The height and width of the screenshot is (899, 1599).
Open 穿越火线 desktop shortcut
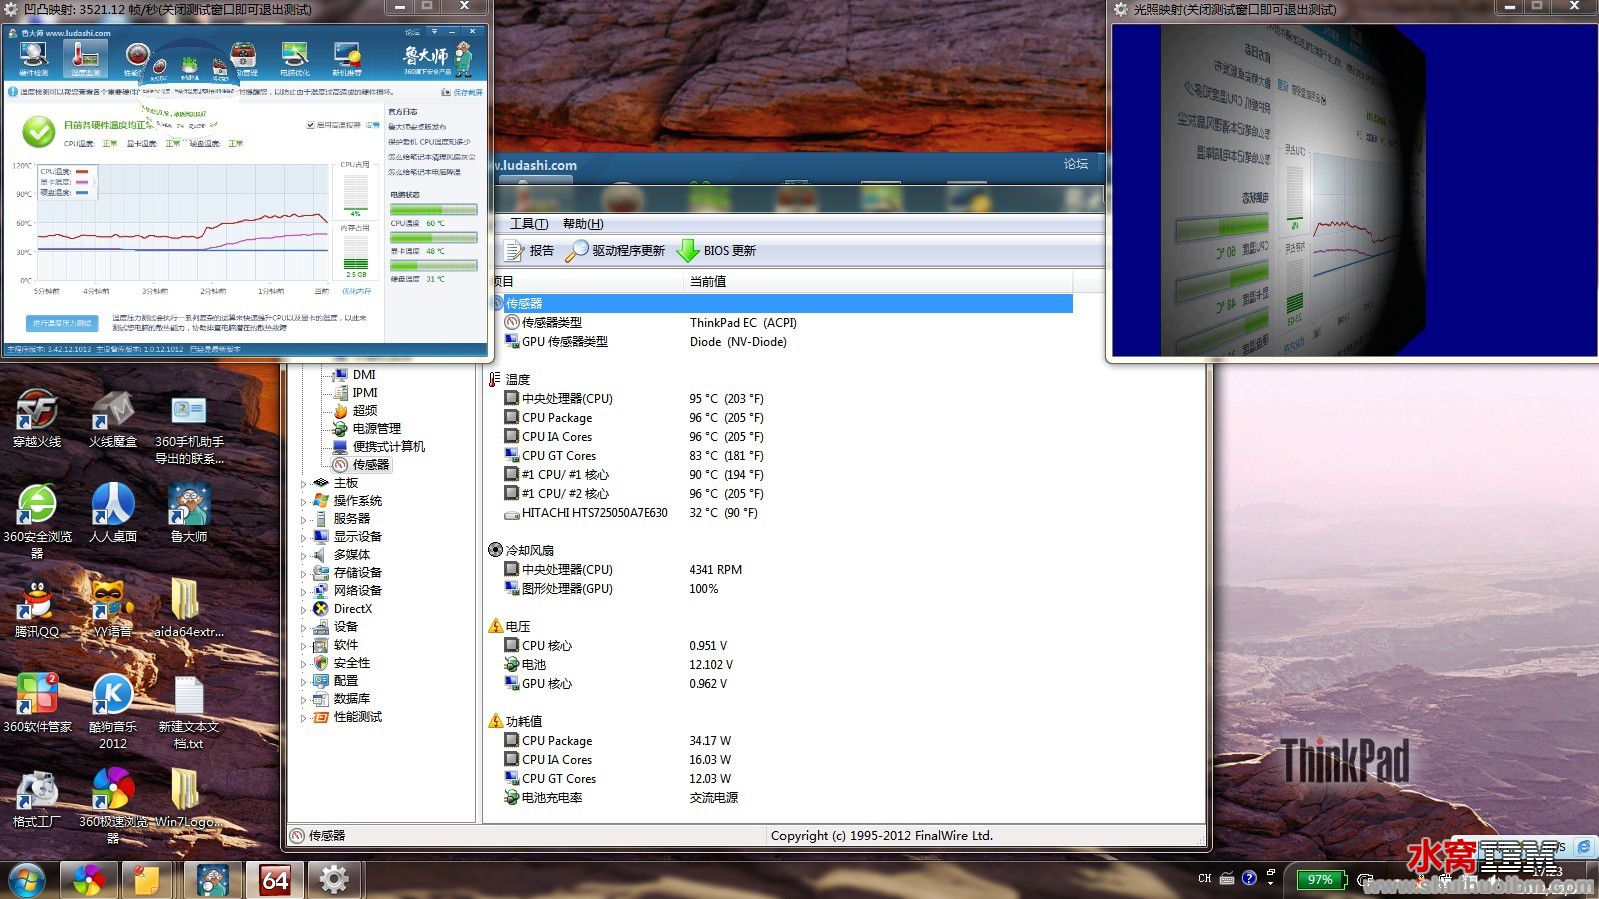37,418
